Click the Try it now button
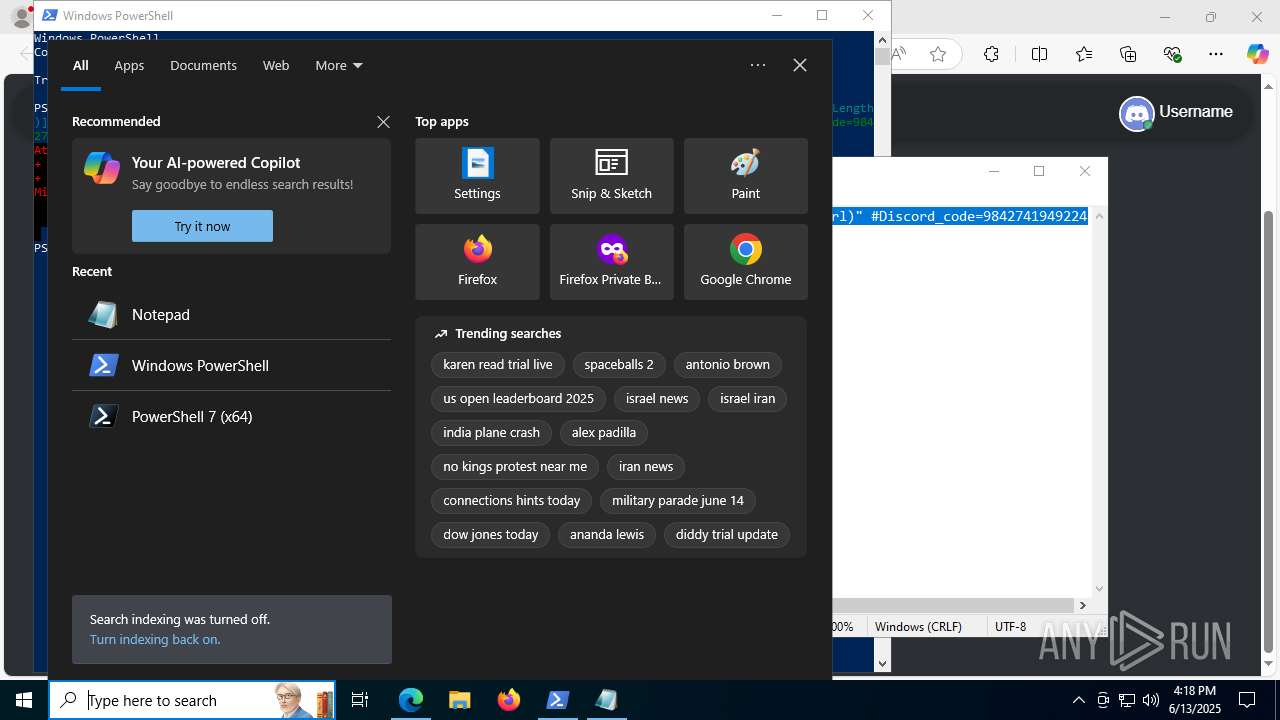Image resolution: width=1280 pixels, height=720 pixels. point(202,226)
